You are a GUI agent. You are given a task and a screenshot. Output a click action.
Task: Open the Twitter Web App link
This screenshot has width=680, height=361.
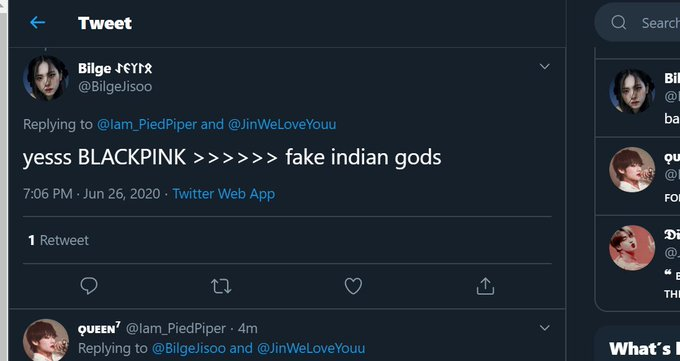pyautogui.click(x=224, y=194)
